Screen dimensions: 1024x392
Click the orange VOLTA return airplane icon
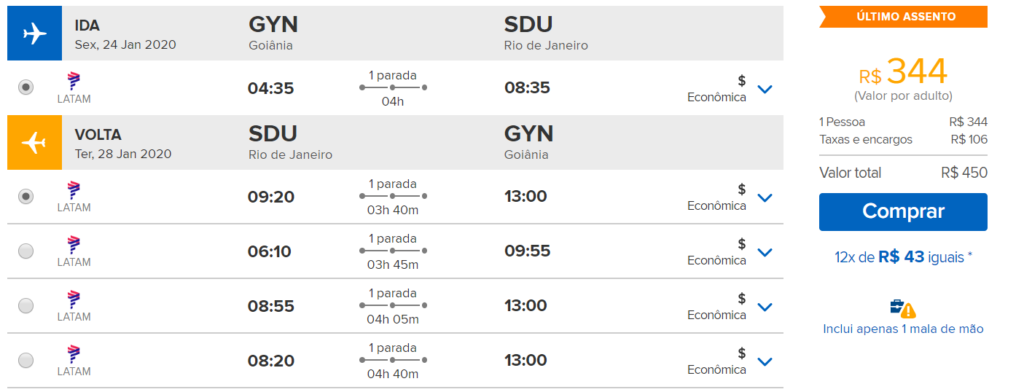tap(35, 142)
